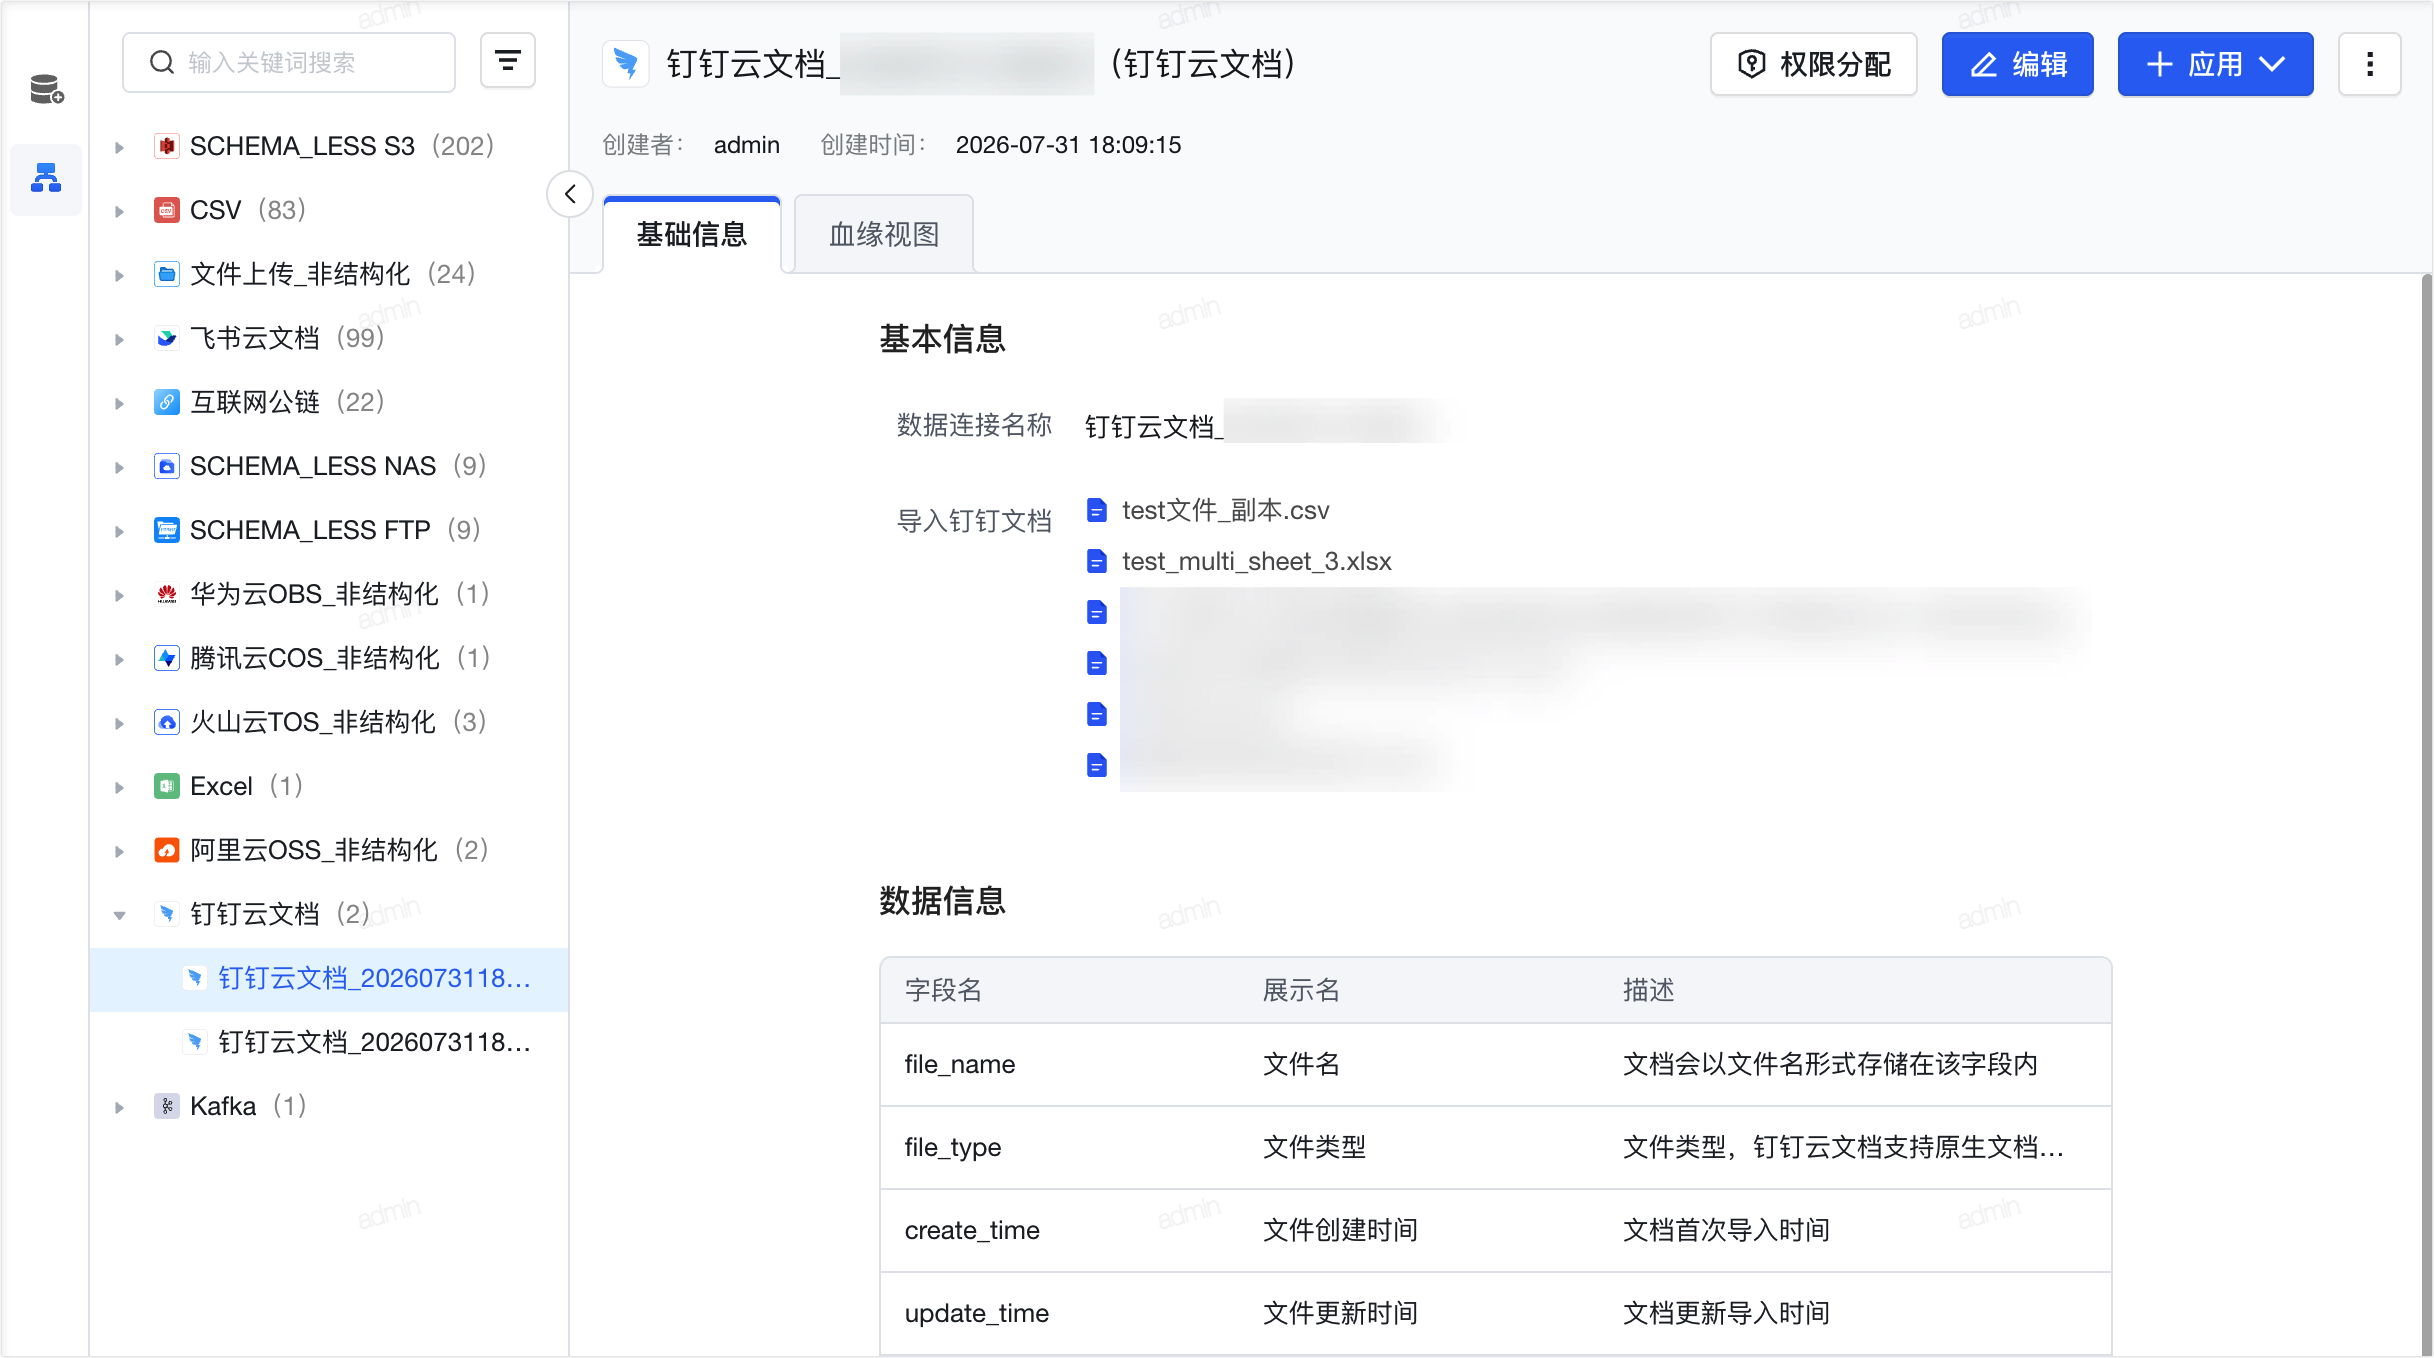Select the 基础信息 tab
This screenshot has width=2434, height=1358.
(x=692, y=234)
